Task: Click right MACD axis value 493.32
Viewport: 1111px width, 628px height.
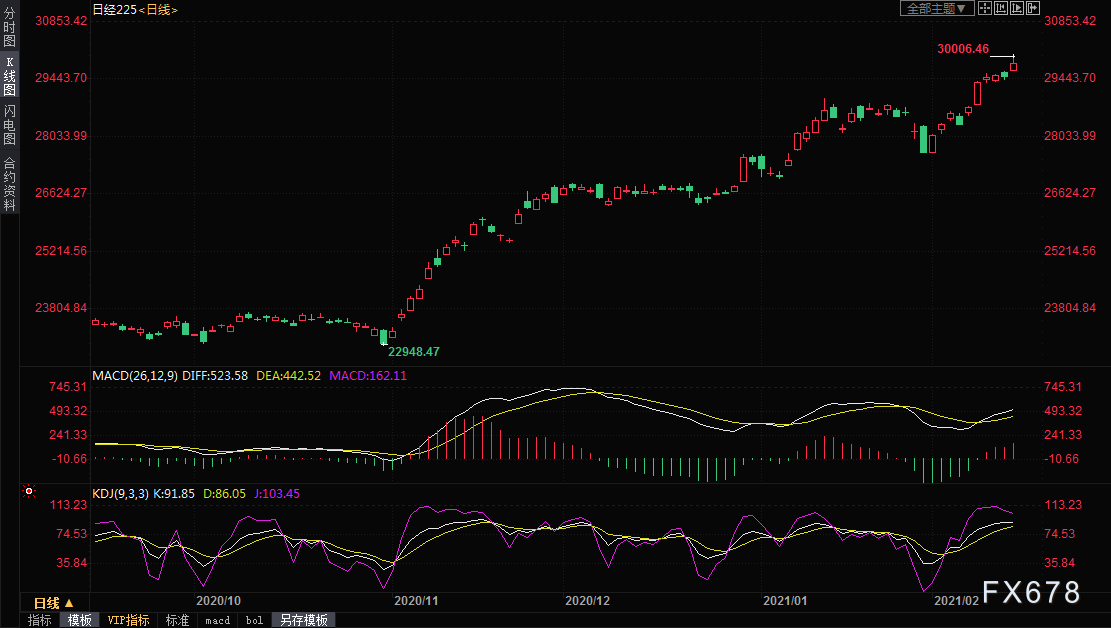Action: pos(1063,410)
